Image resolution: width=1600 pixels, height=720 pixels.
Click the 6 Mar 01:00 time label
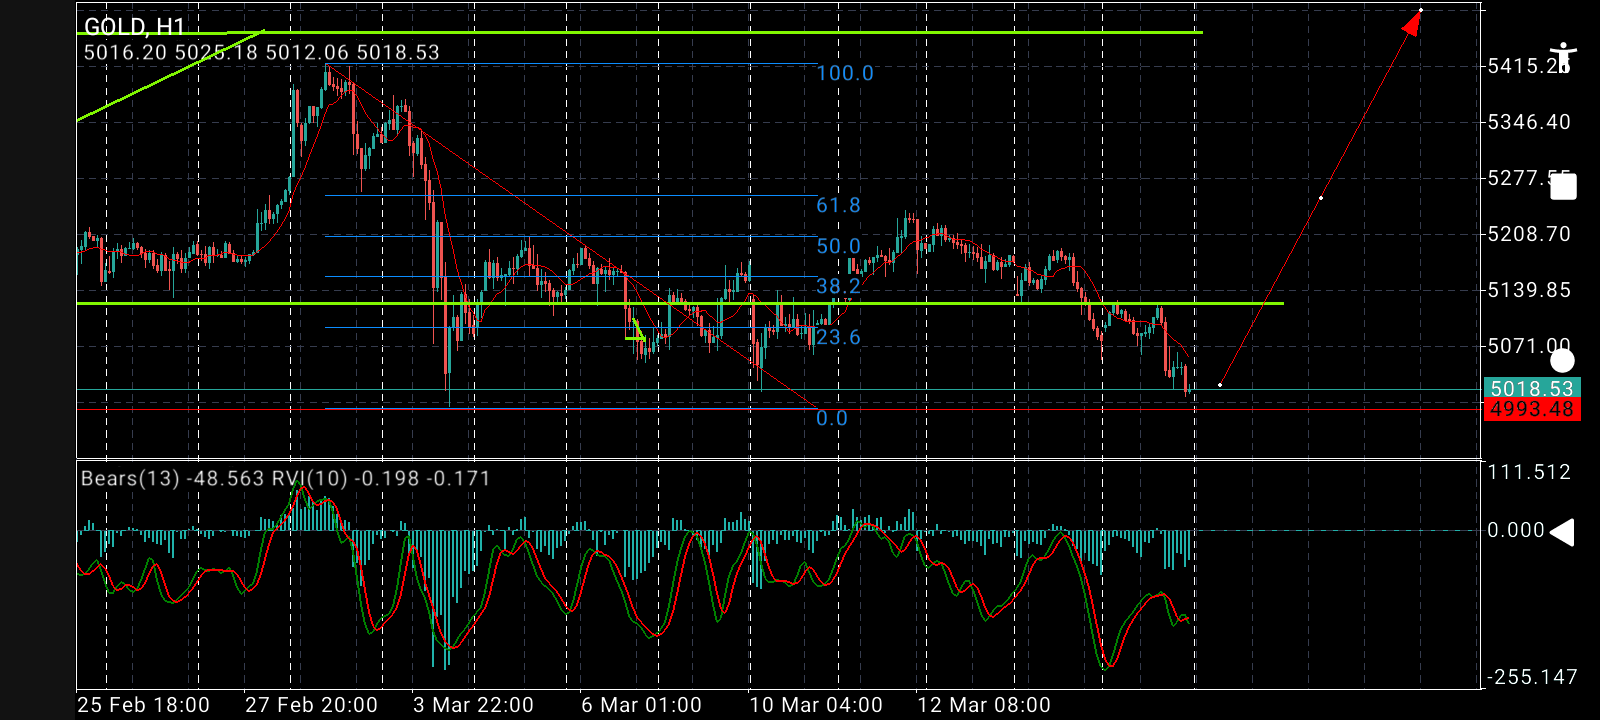tap(642, 705)
